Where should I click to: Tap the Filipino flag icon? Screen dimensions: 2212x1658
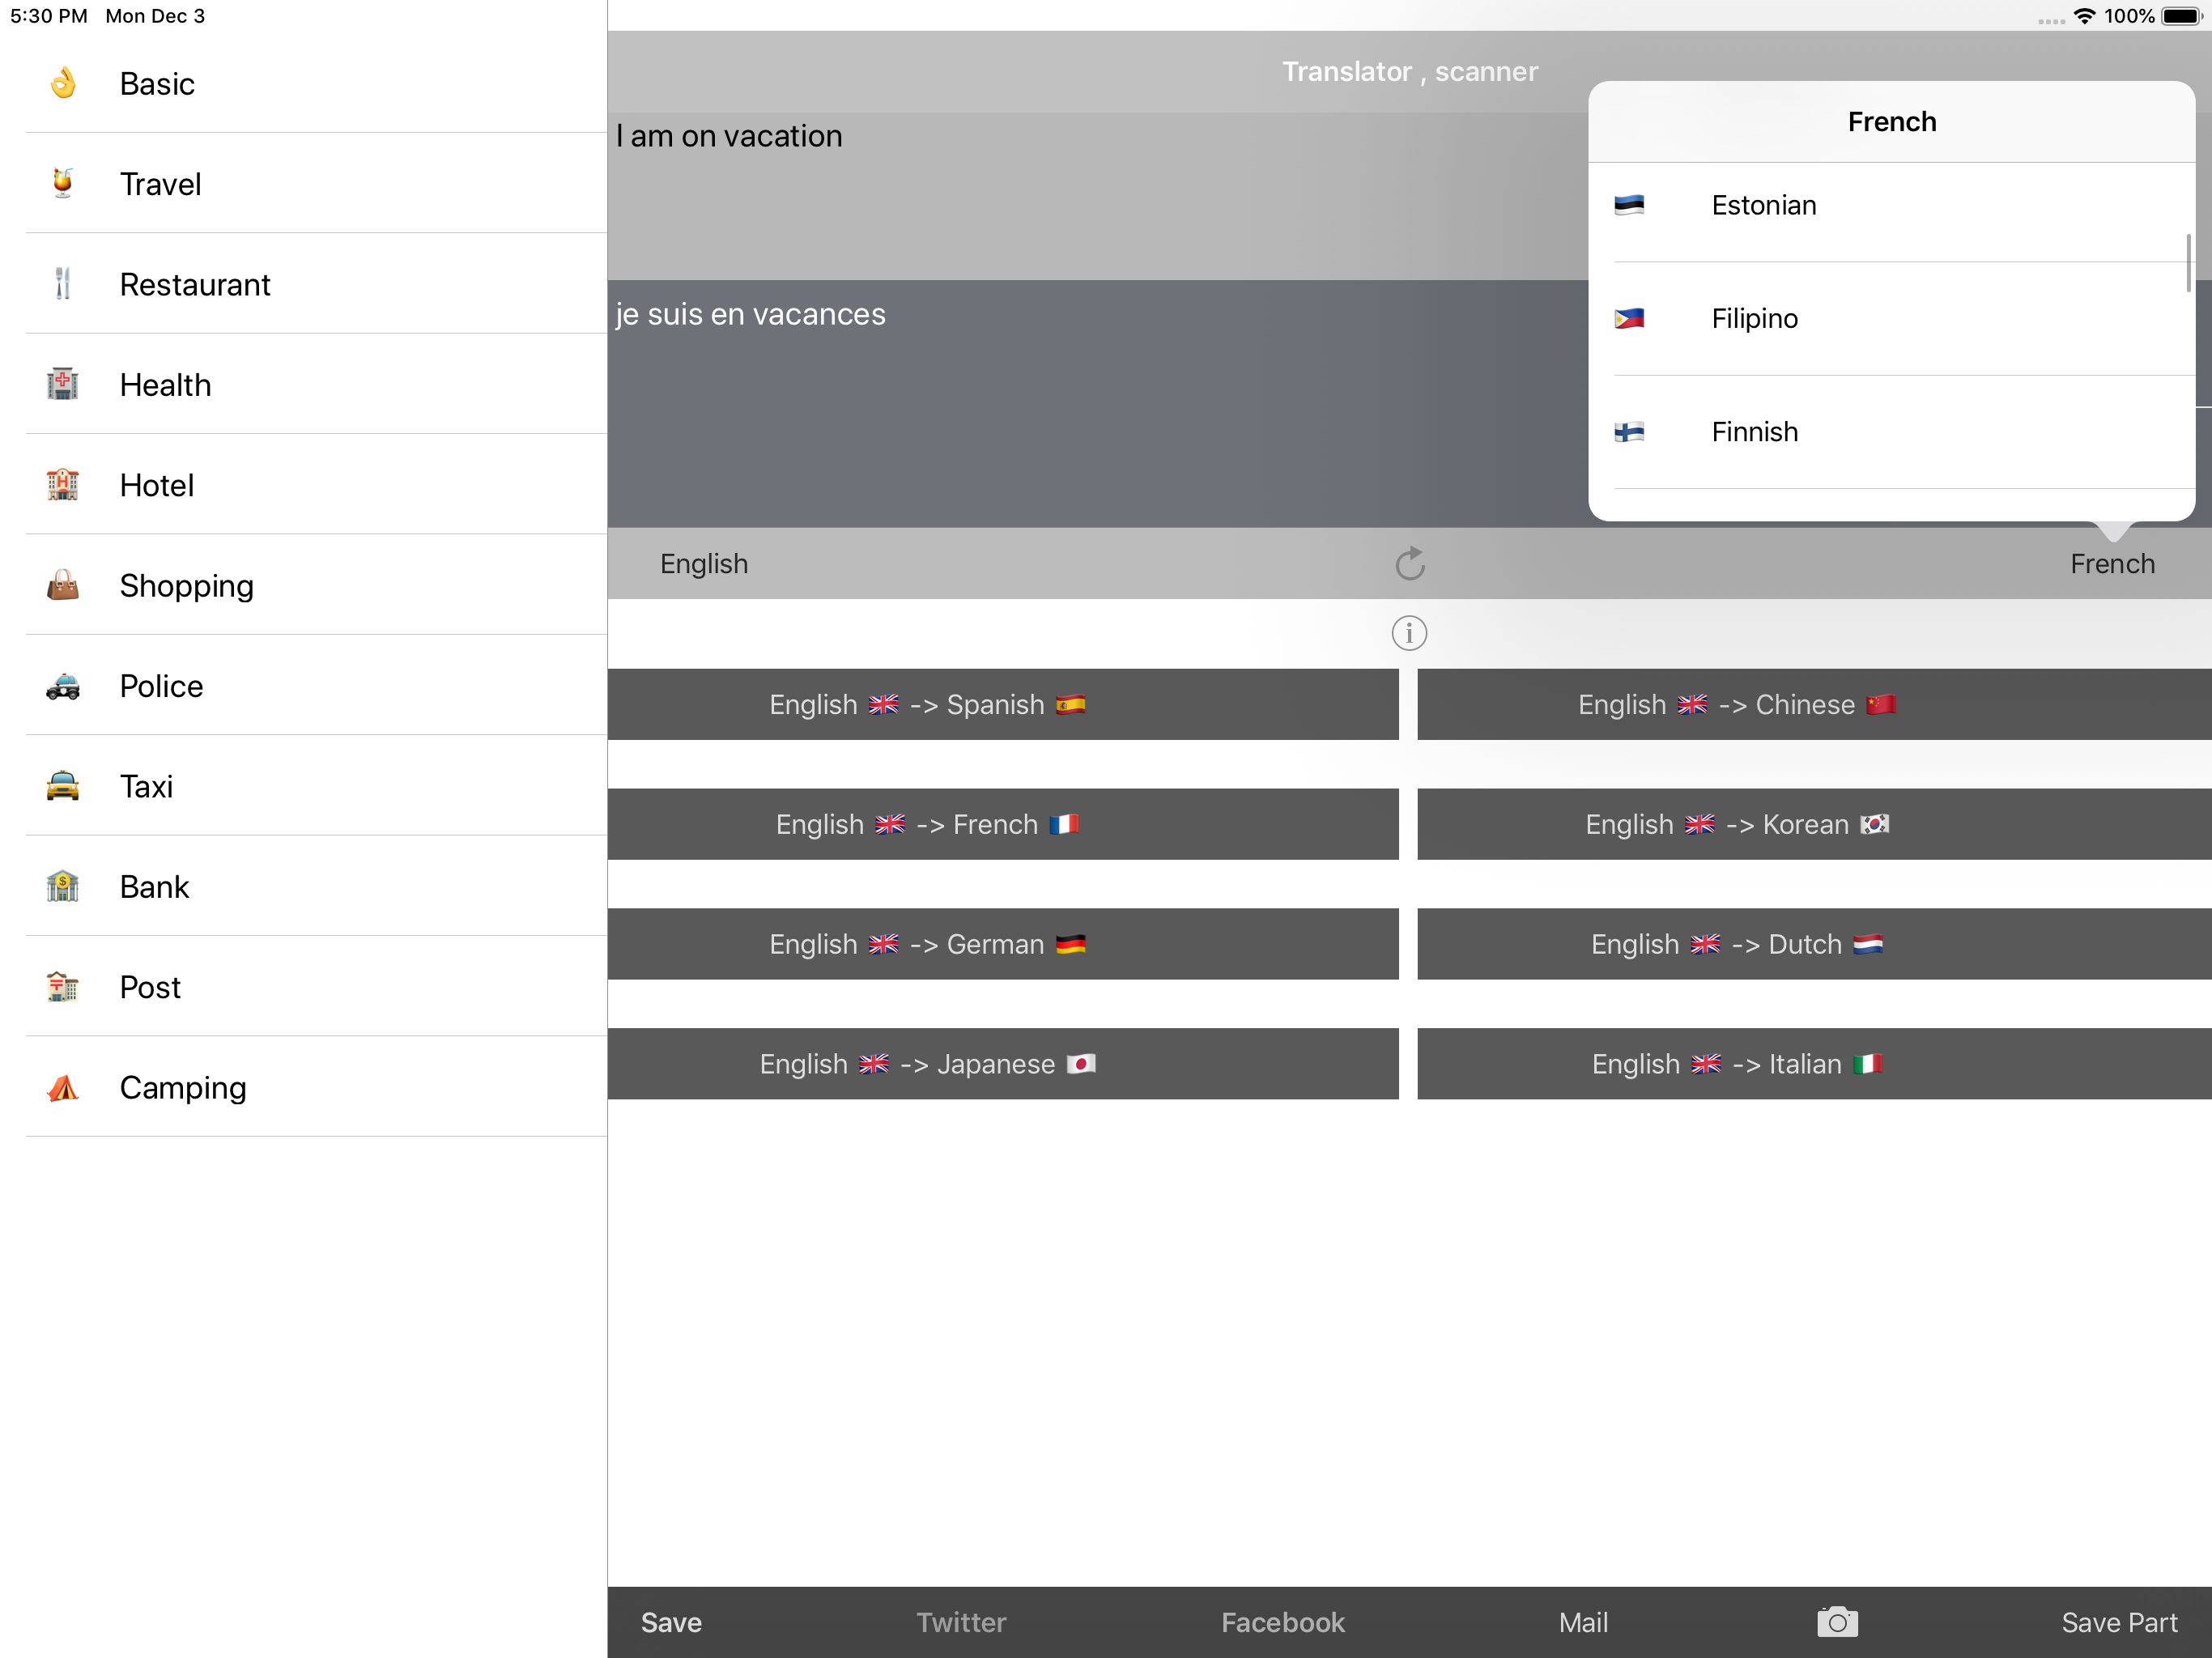pyautogui.click(x=1629, y=318)
